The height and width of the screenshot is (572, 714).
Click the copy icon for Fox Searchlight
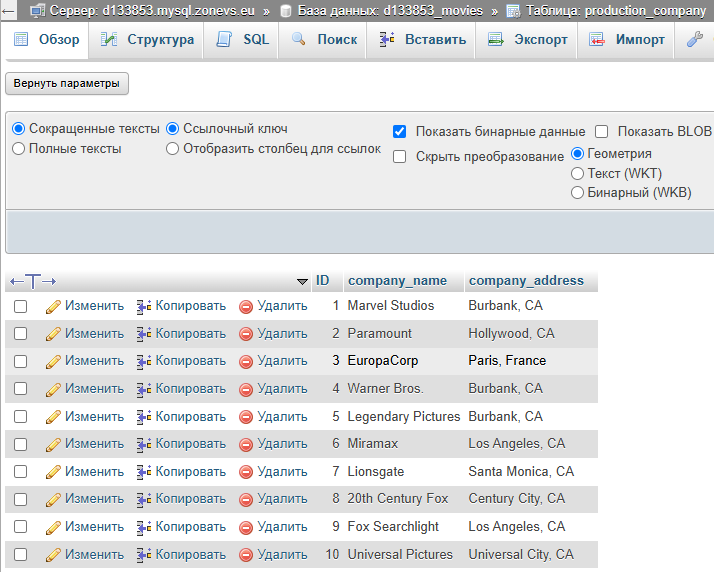click(x=144, y=527)
